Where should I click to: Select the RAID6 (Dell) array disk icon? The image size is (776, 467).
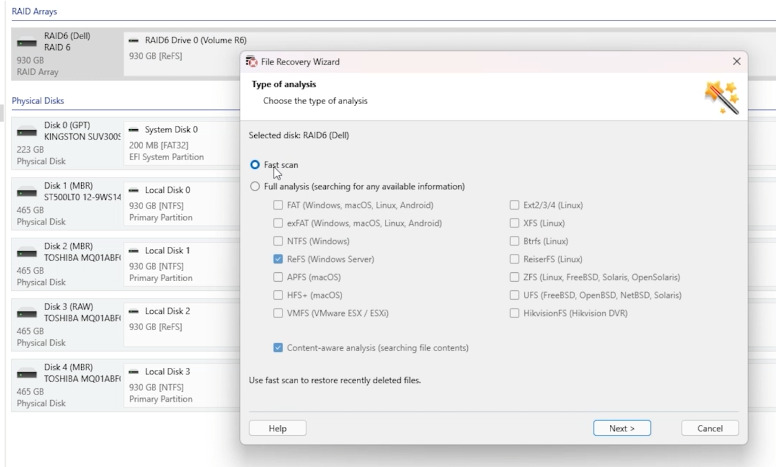click(x=27, y=43)
